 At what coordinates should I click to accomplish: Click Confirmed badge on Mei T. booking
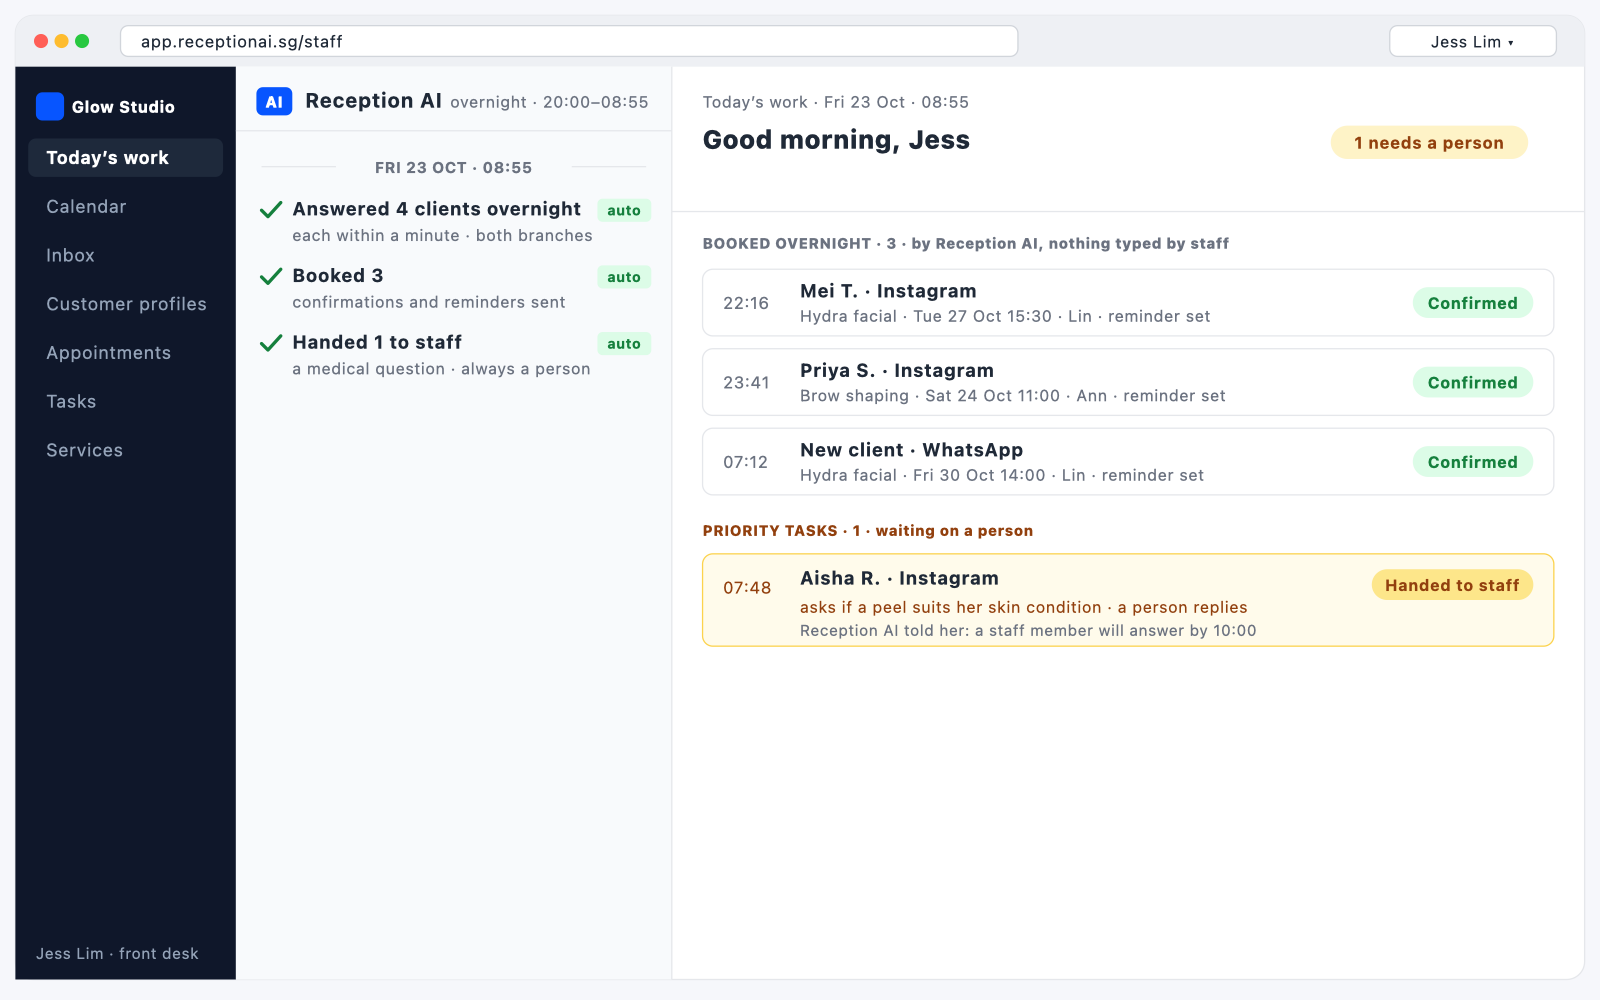1472,303
